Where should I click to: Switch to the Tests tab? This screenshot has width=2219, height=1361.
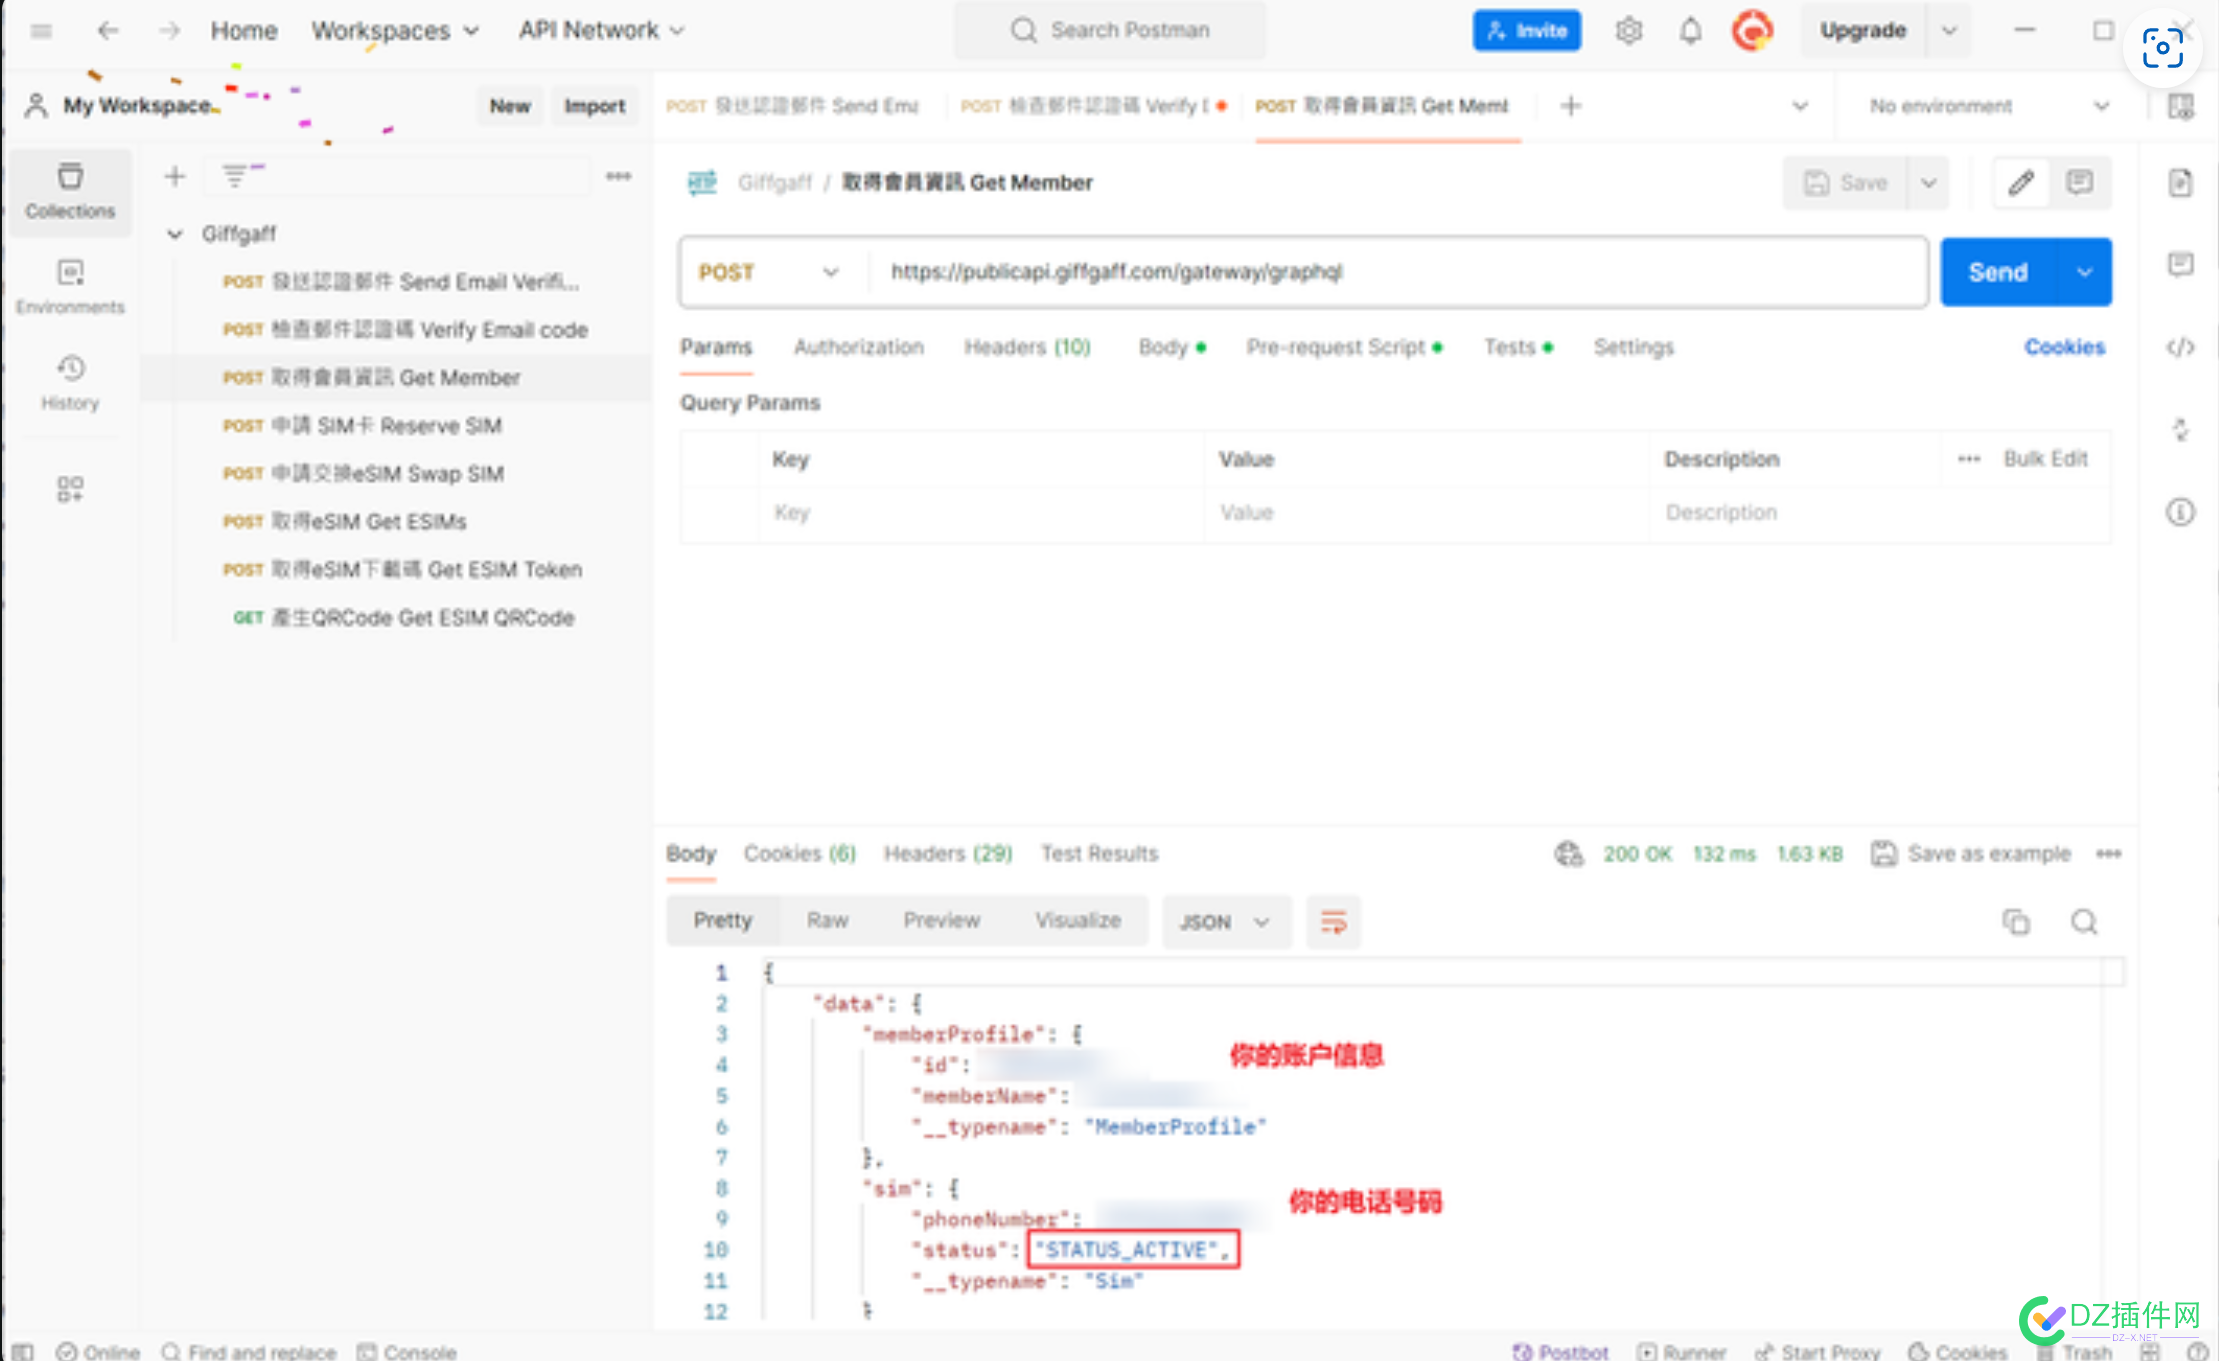point(1518,347)
